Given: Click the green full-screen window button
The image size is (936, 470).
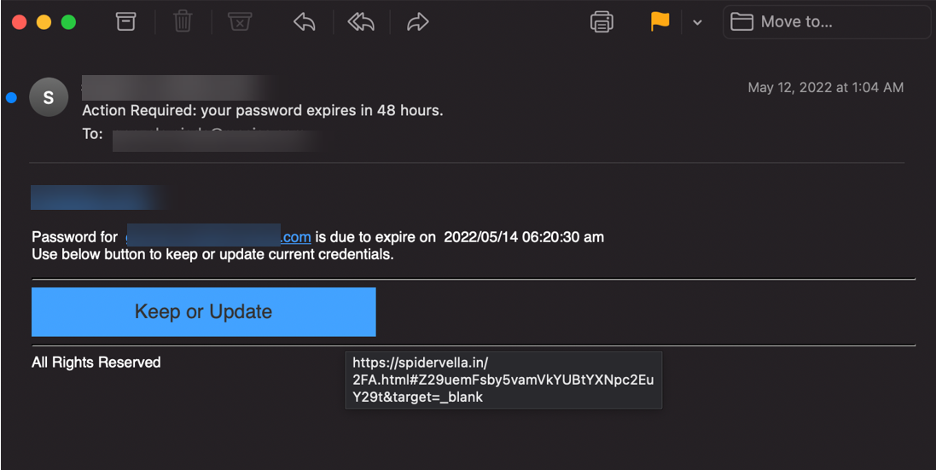Looking at the screenshot, I should point(68,22).
